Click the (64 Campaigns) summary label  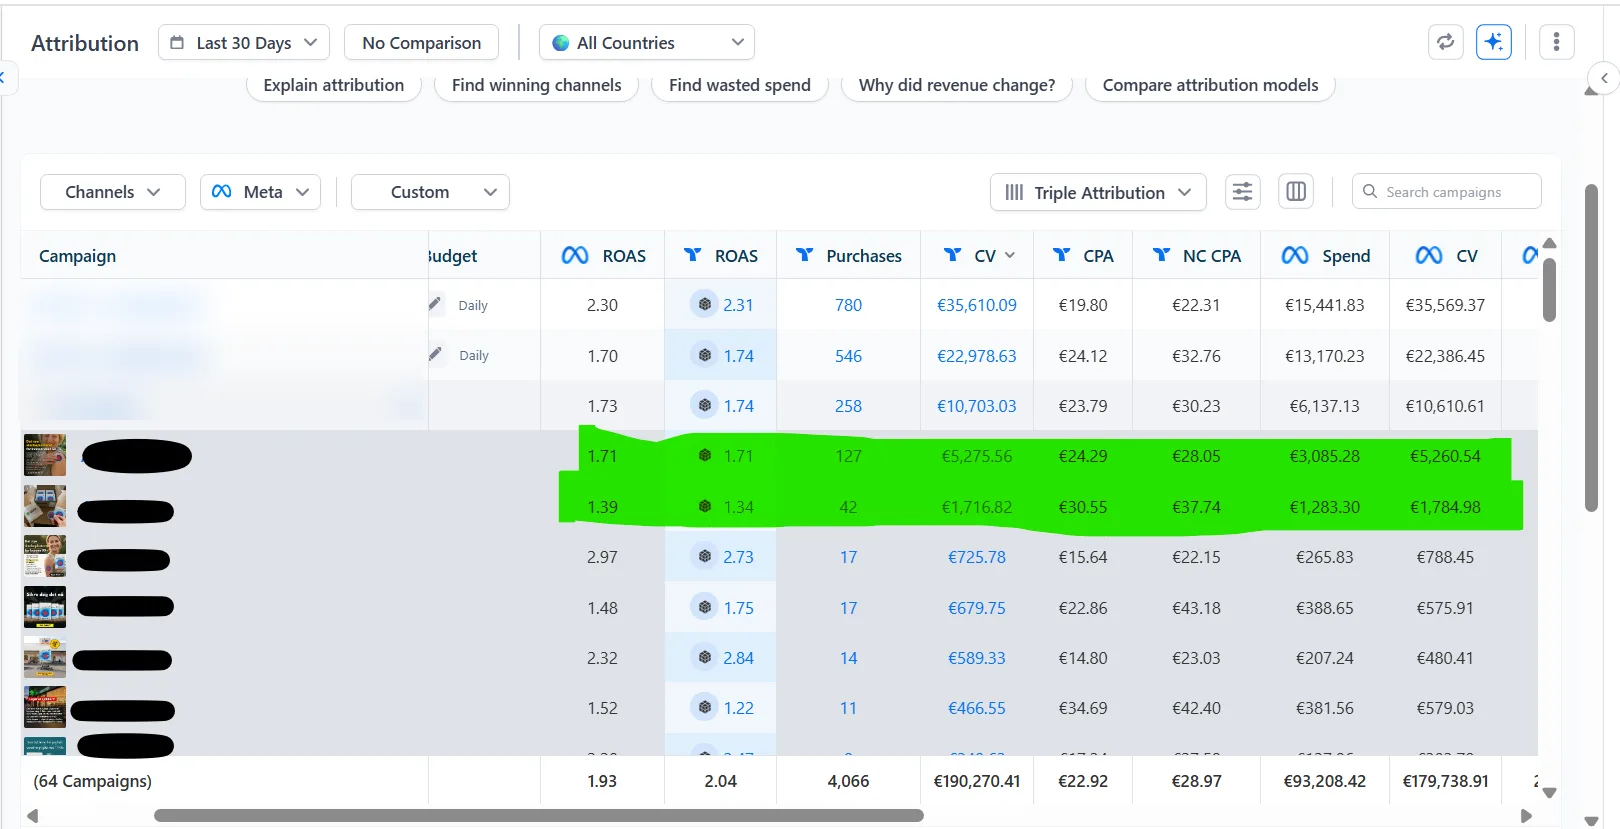[x=93, y=781]
